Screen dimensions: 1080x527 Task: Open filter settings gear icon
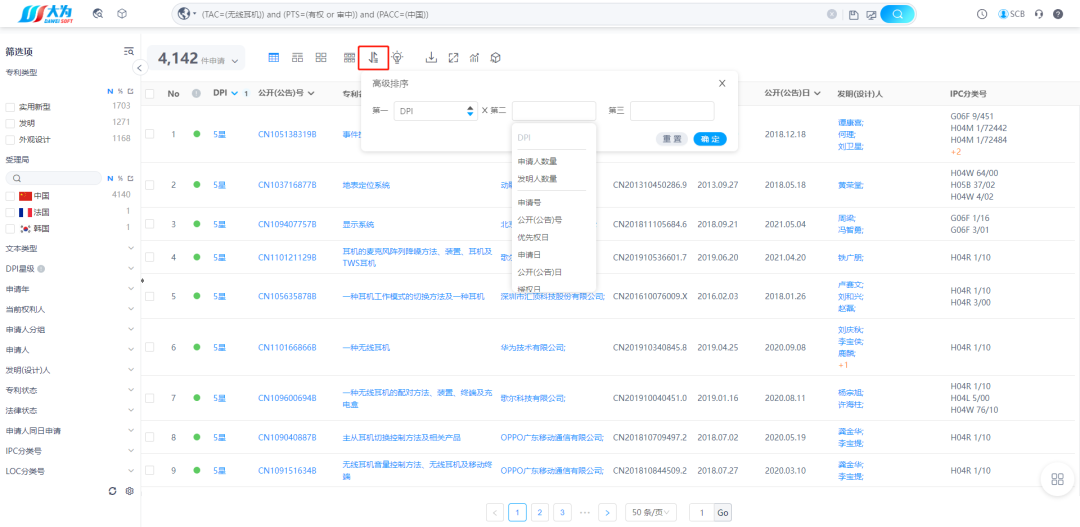point(129,491)
